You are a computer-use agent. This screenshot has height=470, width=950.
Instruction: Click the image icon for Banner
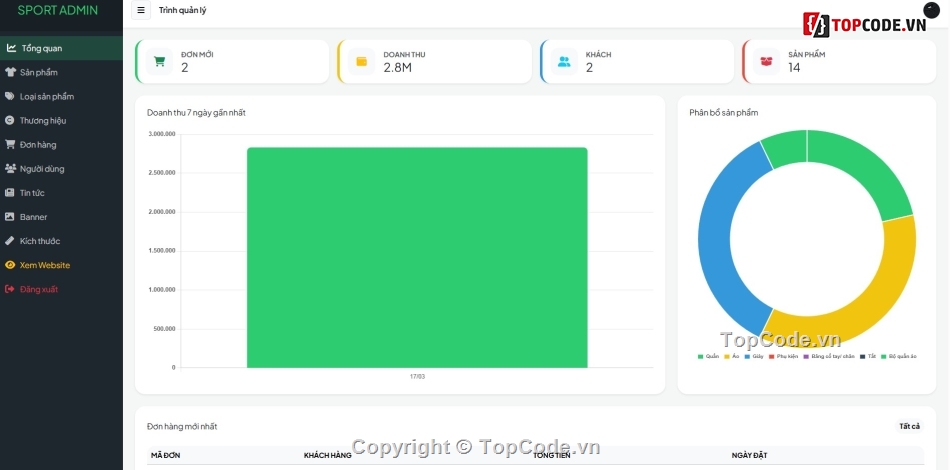point(10,217)
